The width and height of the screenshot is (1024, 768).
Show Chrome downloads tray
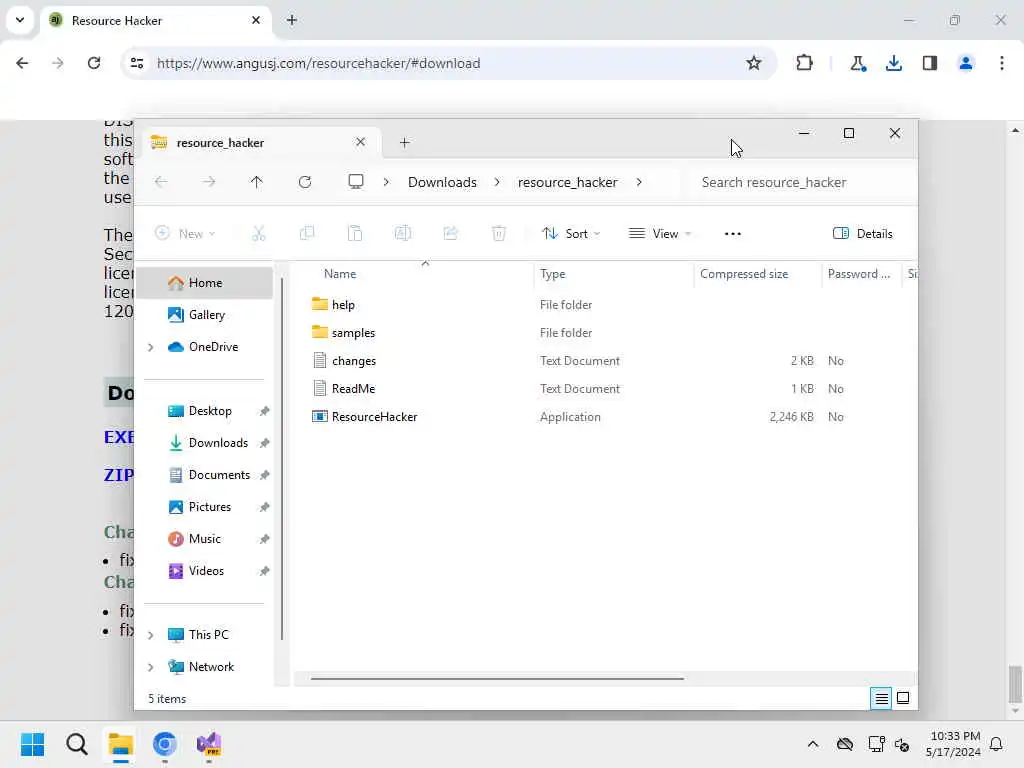coord(893,63)
